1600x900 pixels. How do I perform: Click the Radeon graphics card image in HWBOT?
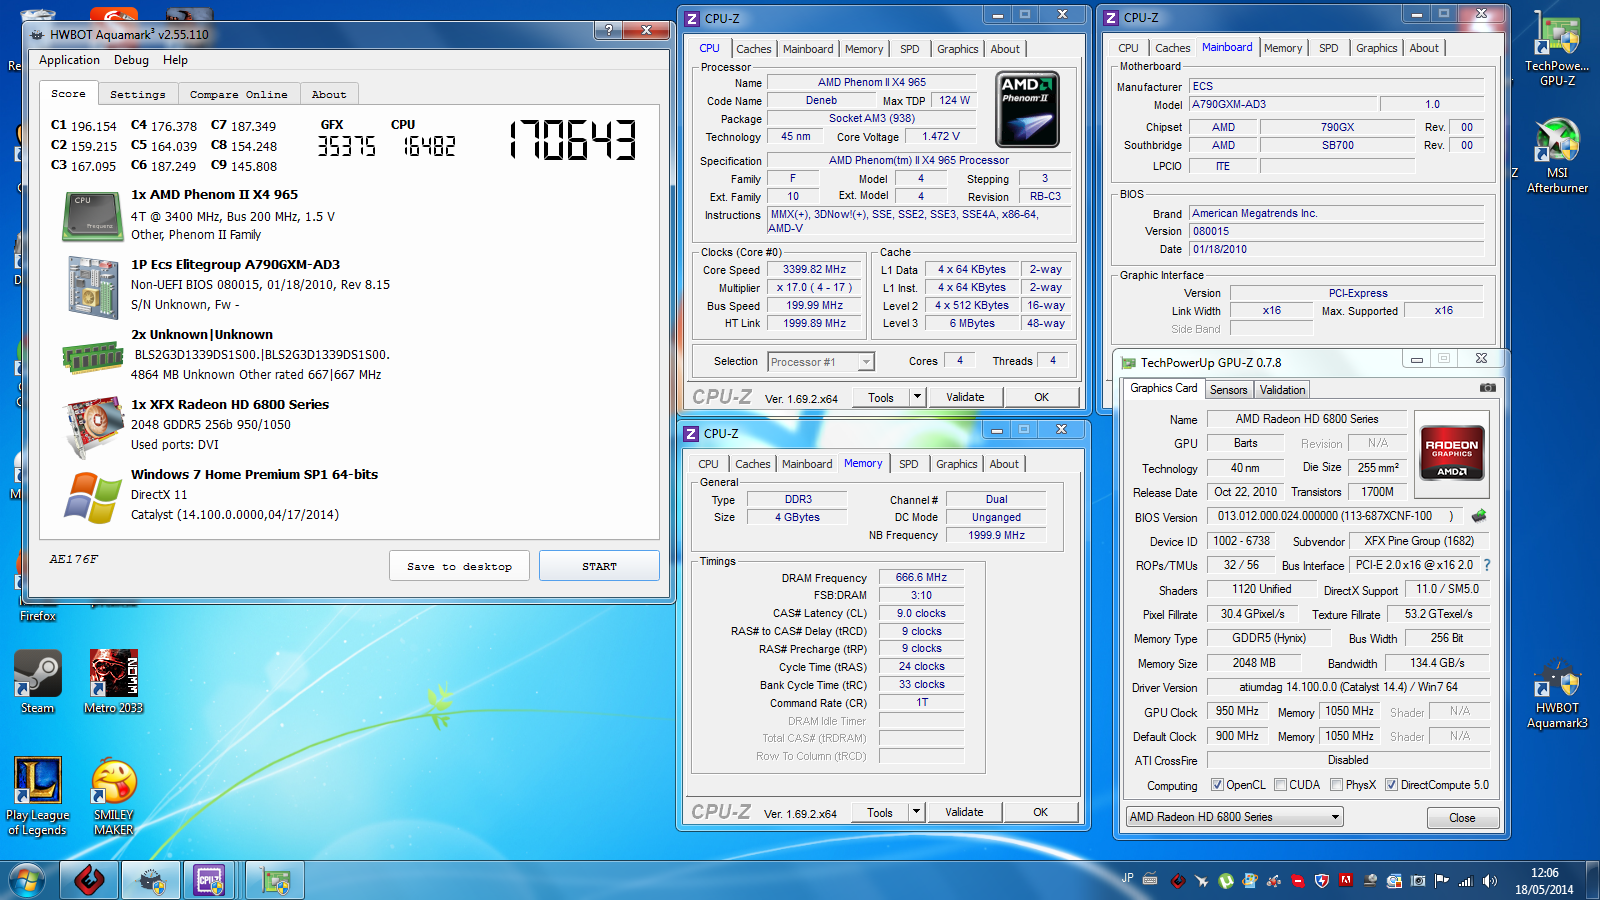94,426
